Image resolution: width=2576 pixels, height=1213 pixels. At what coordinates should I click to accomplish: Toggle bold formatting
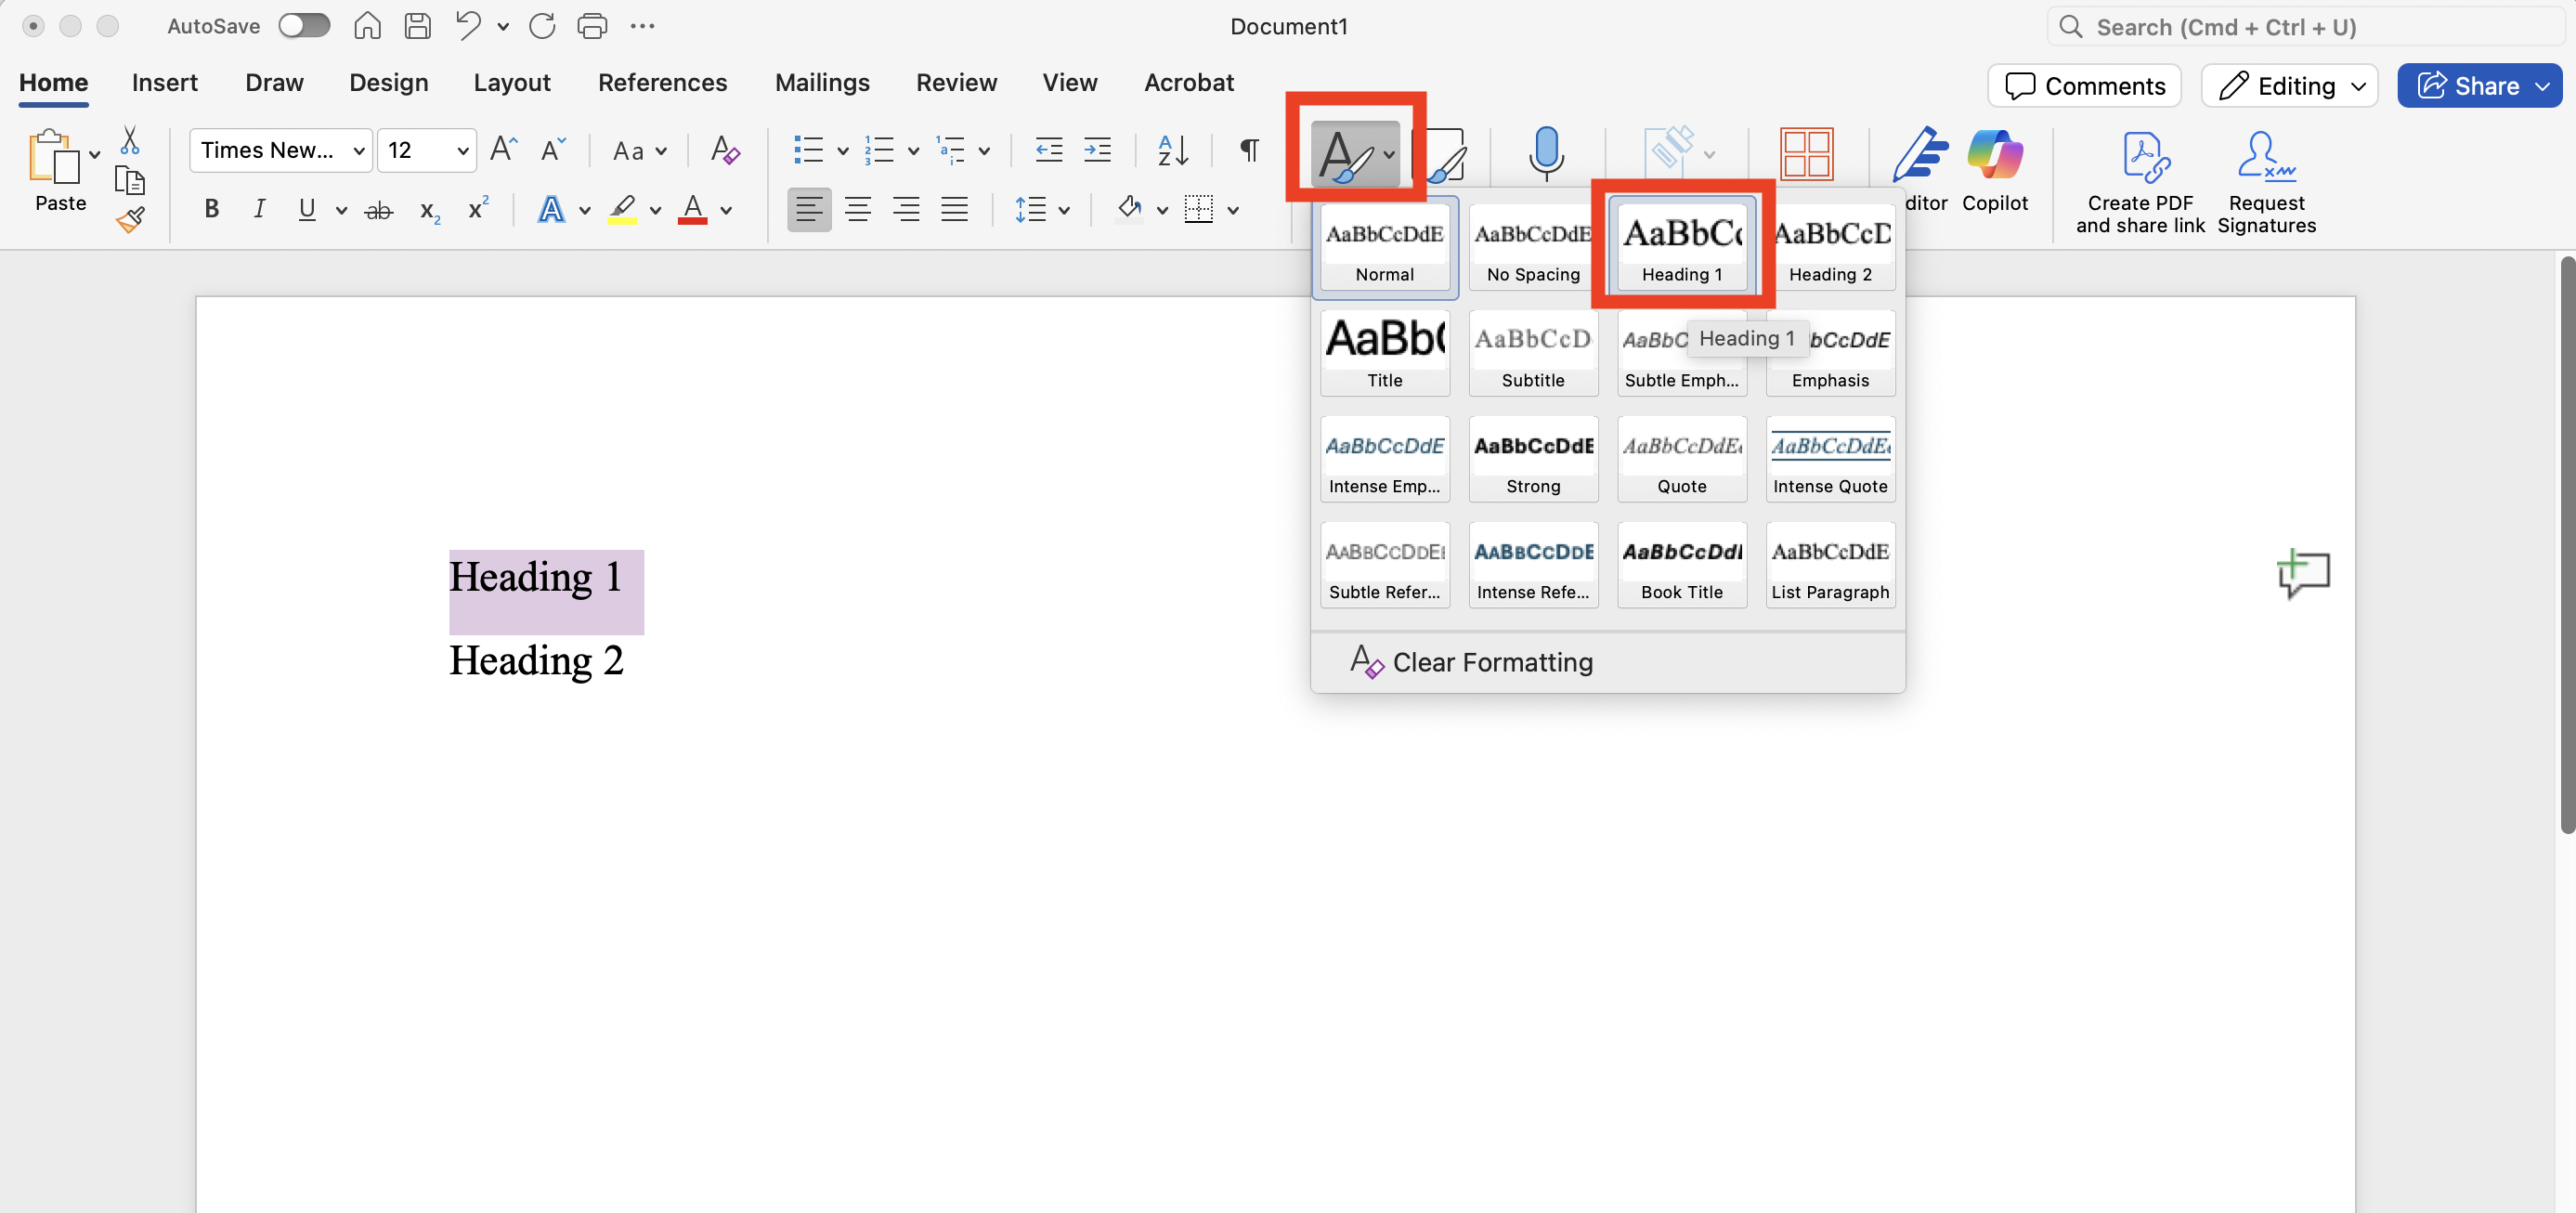pyautogui.click(x=211, y=209)
